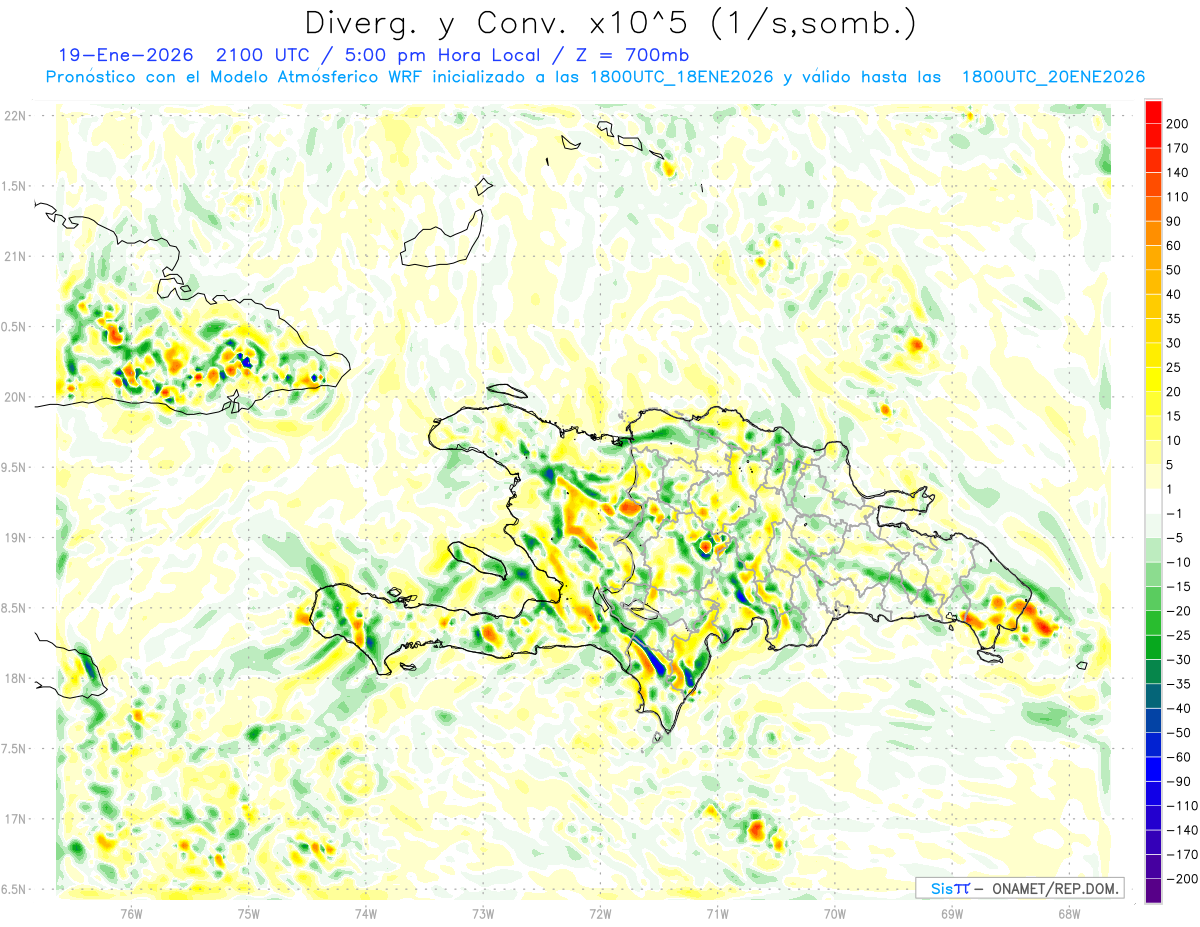1200x927 pixels.
Task: Click the '9.5N' latitude label
Action: 15,467
